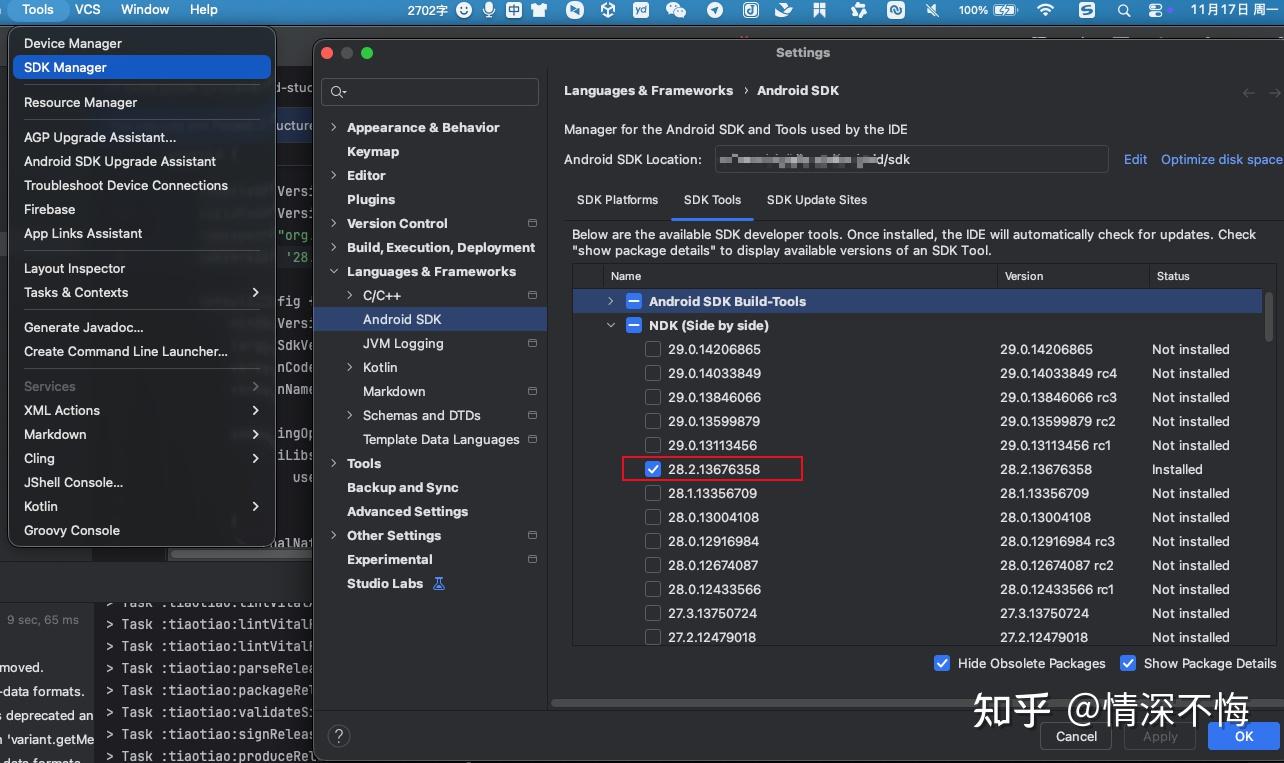Uncheck NDK version 28.2.13676358
Viewport: 1284px width, 763px height.
pos(653,469)
